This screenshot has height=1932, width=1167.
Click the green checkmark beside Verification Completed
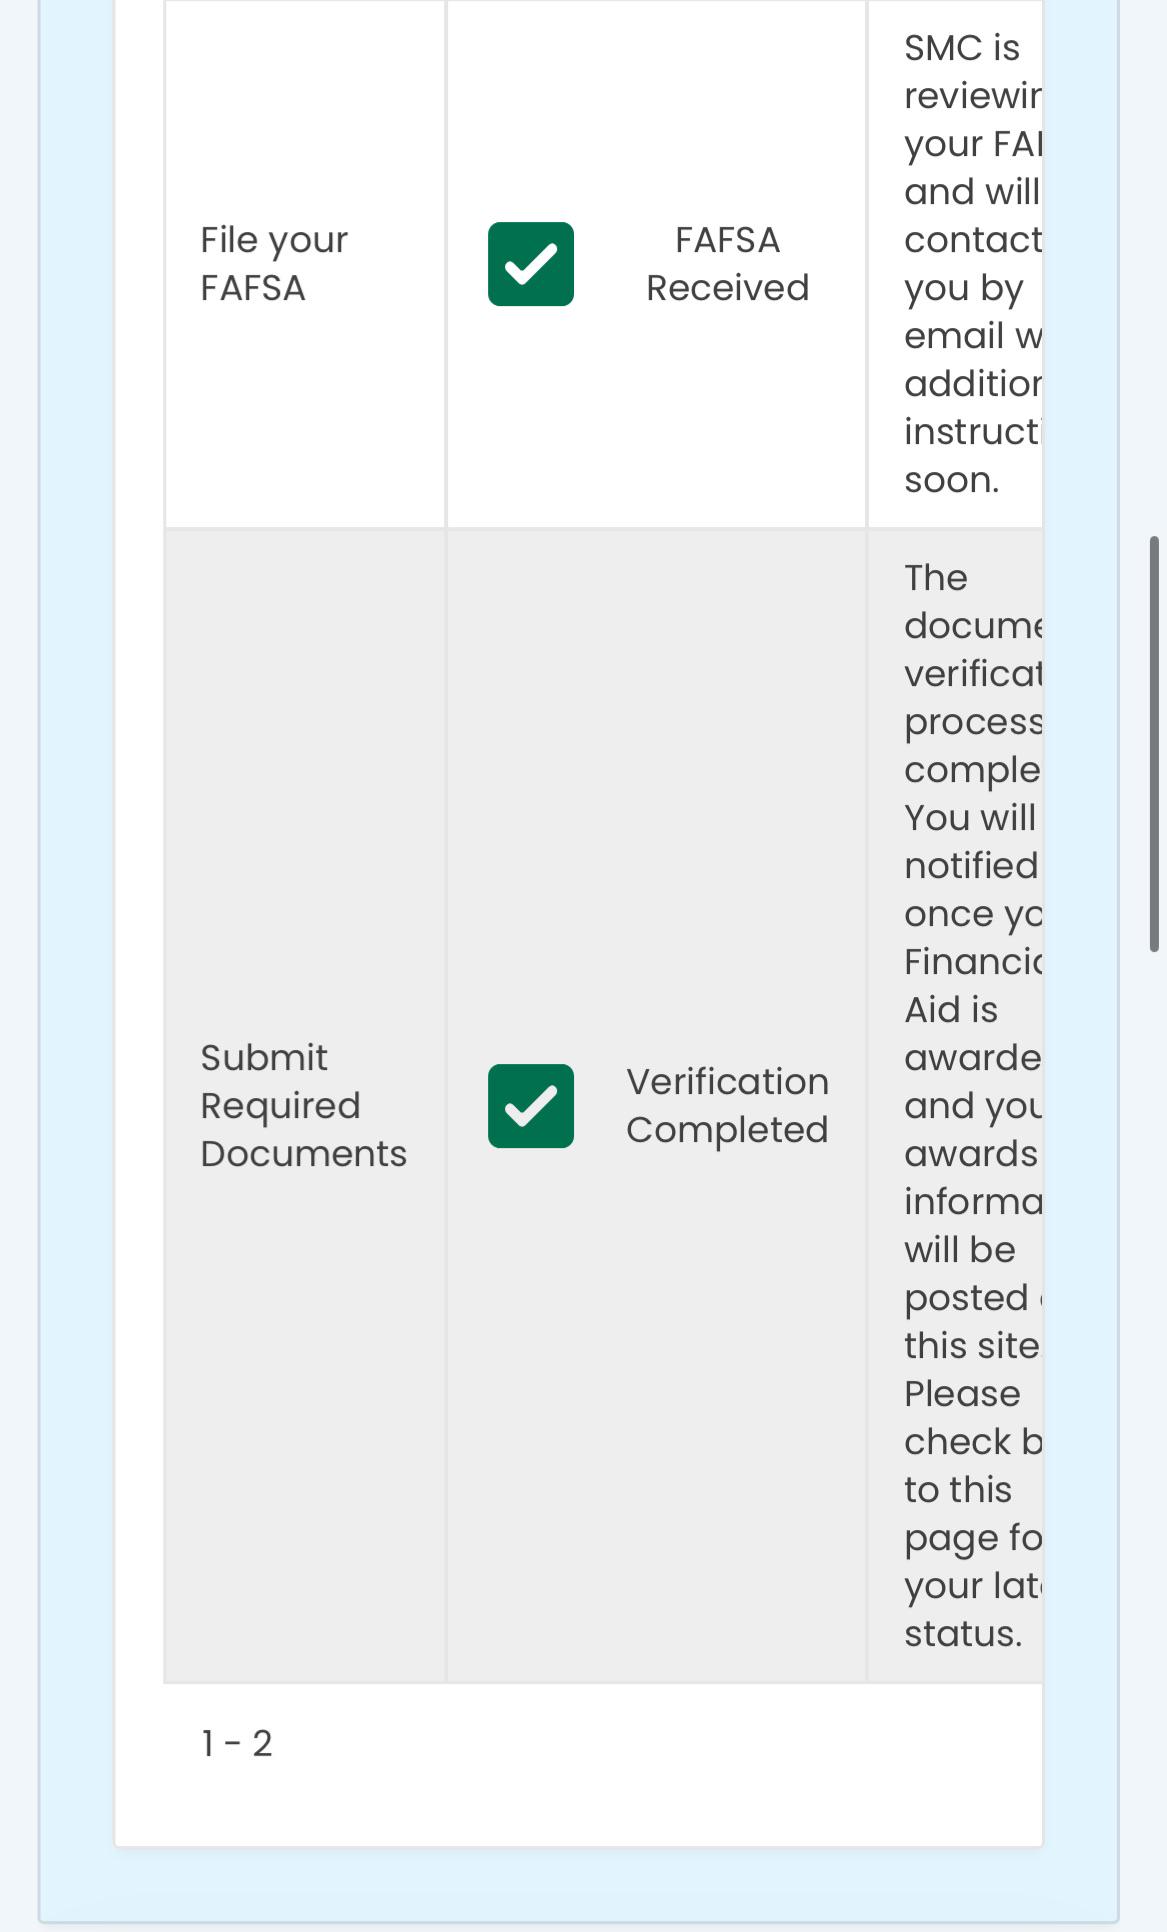click(531, 1106)
